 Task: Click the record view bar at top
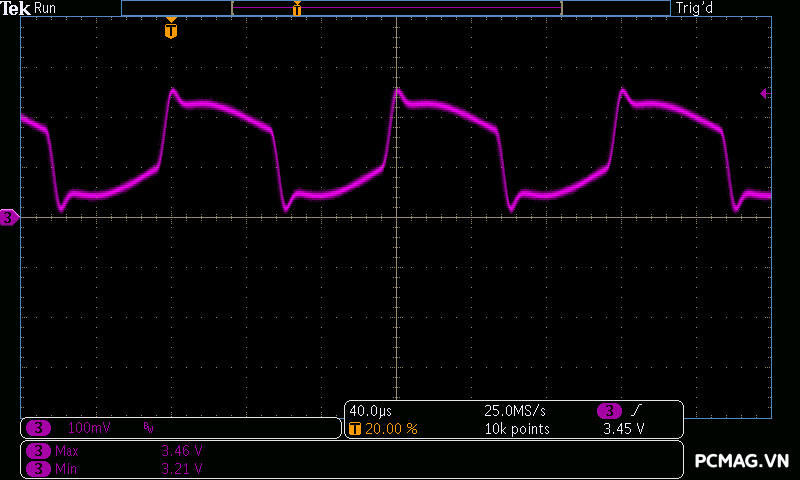pyautogui.click(x=396, y=8)
